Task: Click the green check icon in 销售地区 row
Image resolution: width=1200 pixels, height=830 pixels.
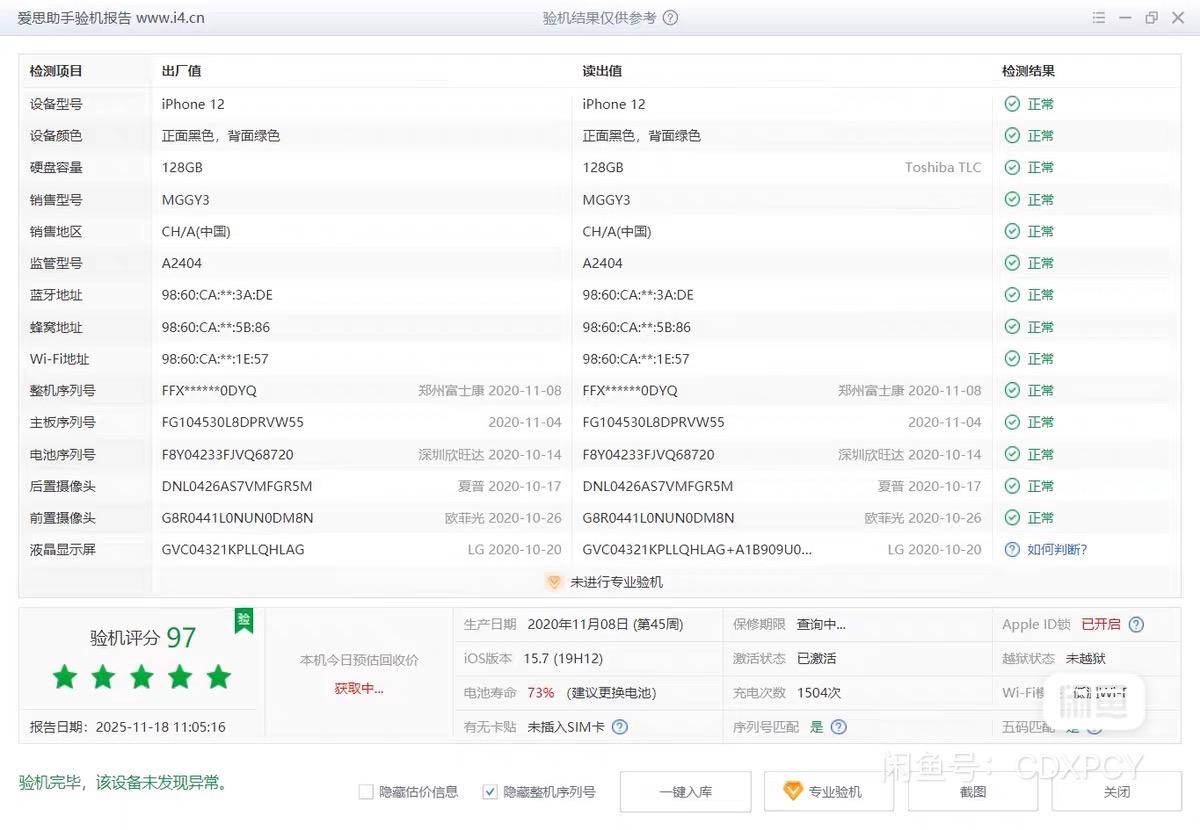Action: 1012,232
